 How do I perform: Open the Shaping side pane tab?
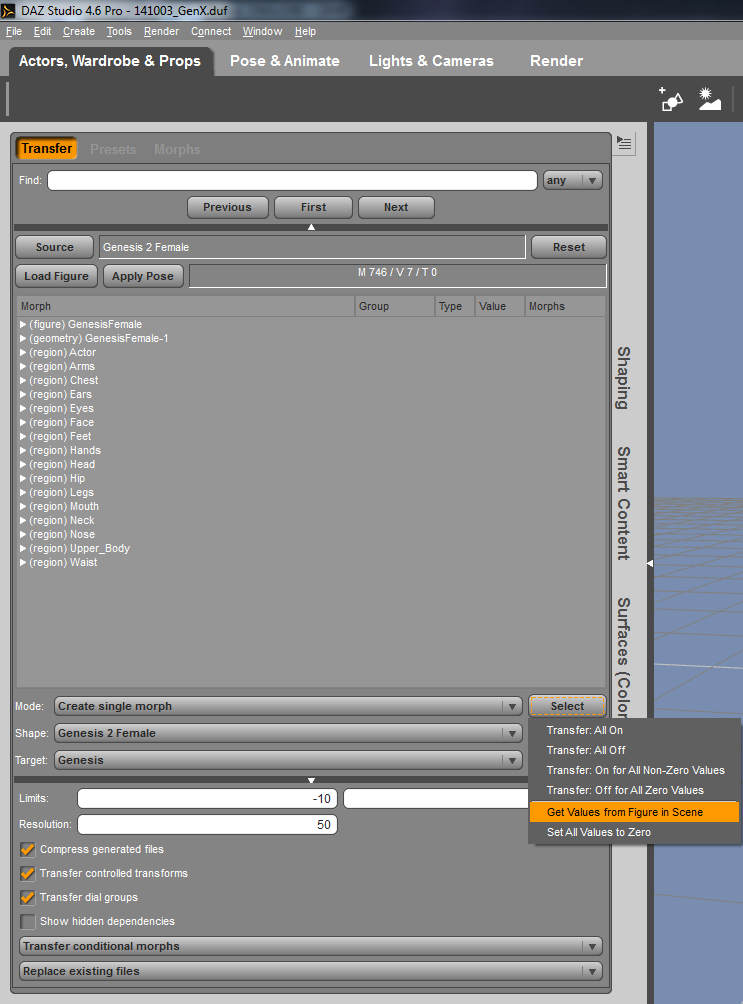tap(623, 378)
